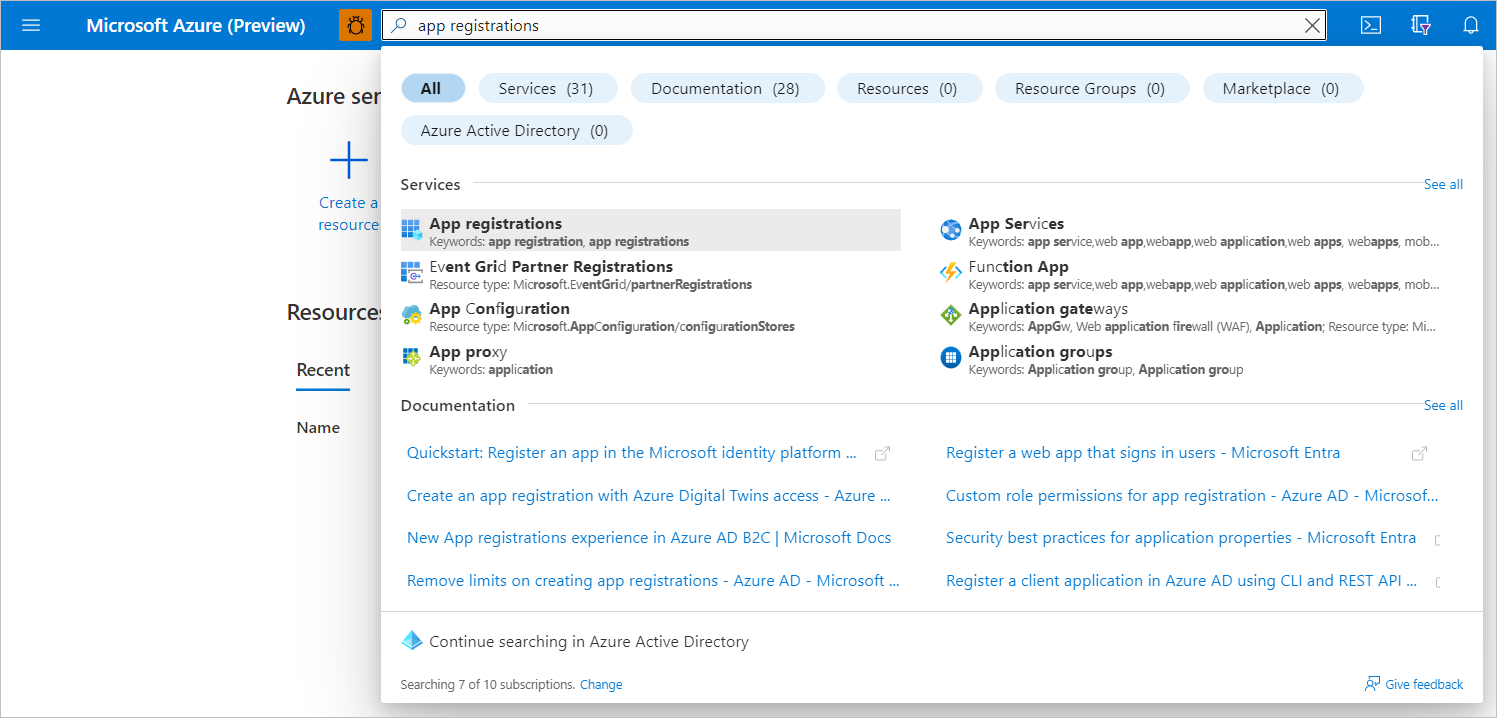Image resolution: width=1497 pixels, height=718 pixels.
Task: Click the Name column header
Action: coord(318,427)
